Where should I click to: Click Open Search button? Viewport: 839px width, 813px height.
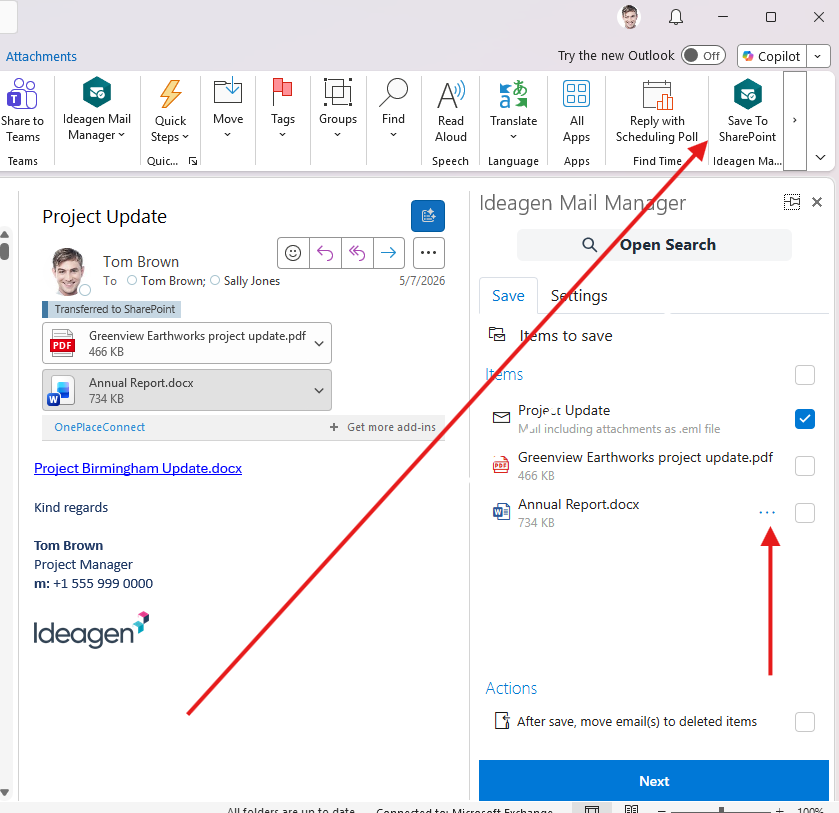click(654, 245)
